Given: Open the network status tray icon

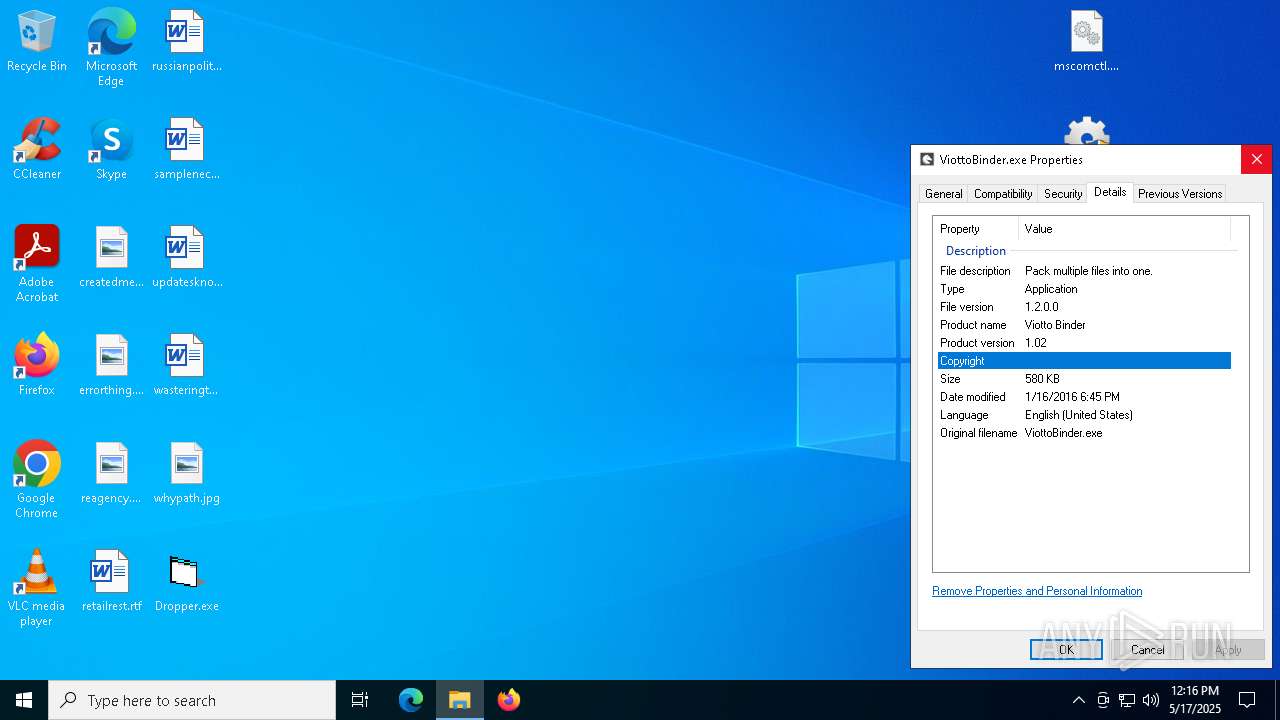Looking at the screenshot, I should pos(1127,700).
